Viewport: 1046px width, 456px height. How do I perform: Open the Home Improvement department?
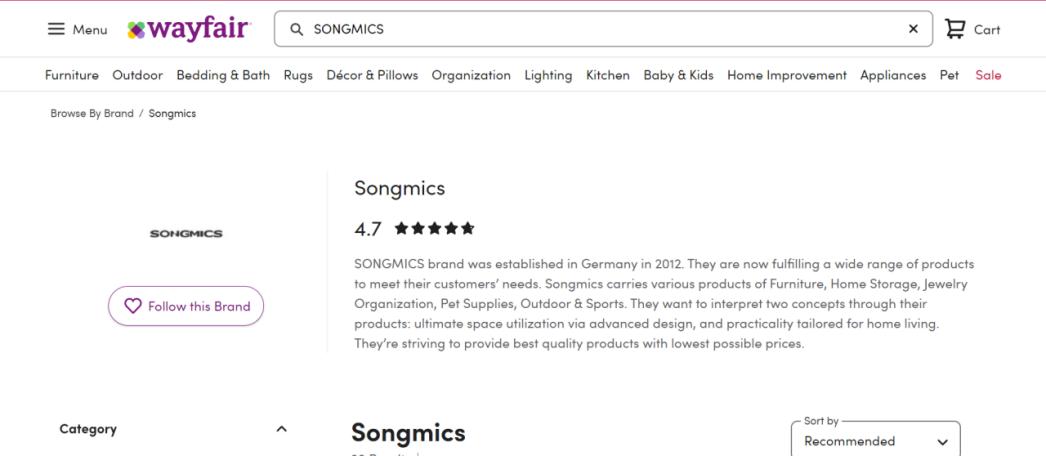(x=786, y=75)
